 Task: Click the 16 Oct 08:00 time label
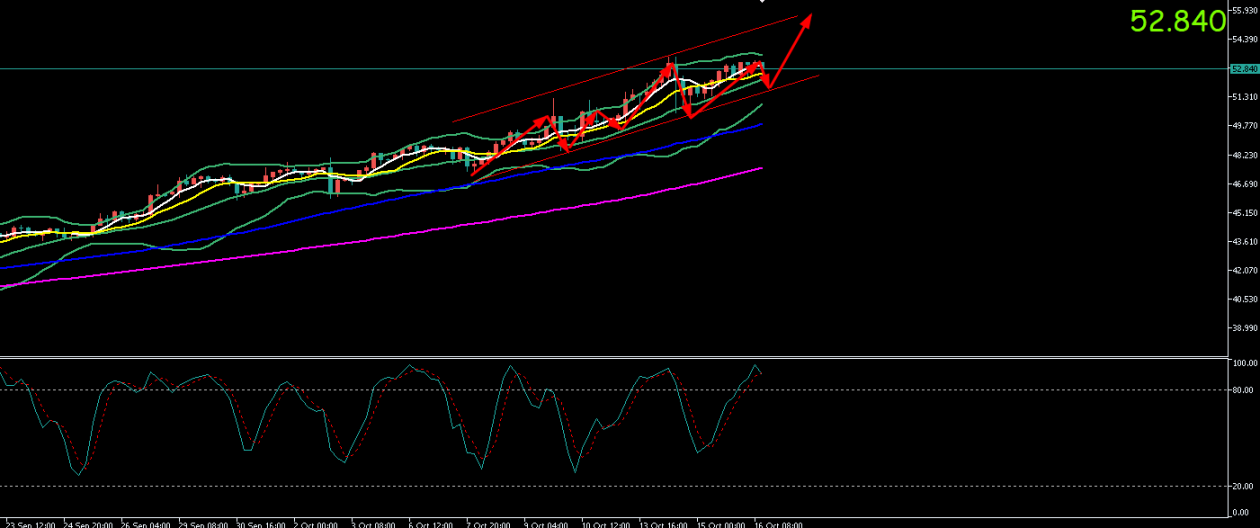pyautogui.click(x=776, y=523)
